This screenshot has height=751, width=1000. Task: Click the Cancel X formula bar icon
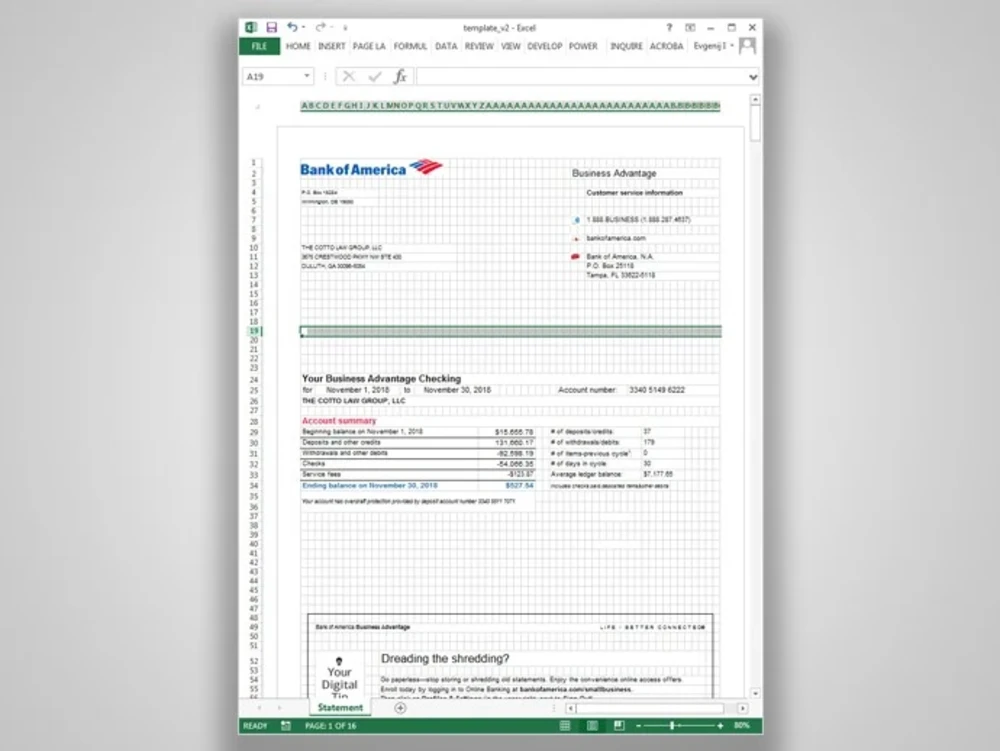coord(348,77)
